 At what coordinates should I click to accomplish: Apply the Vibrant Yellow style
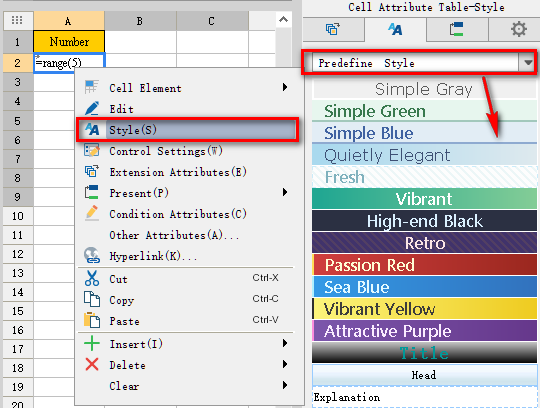pyautogui.click(x=424, y=308)
